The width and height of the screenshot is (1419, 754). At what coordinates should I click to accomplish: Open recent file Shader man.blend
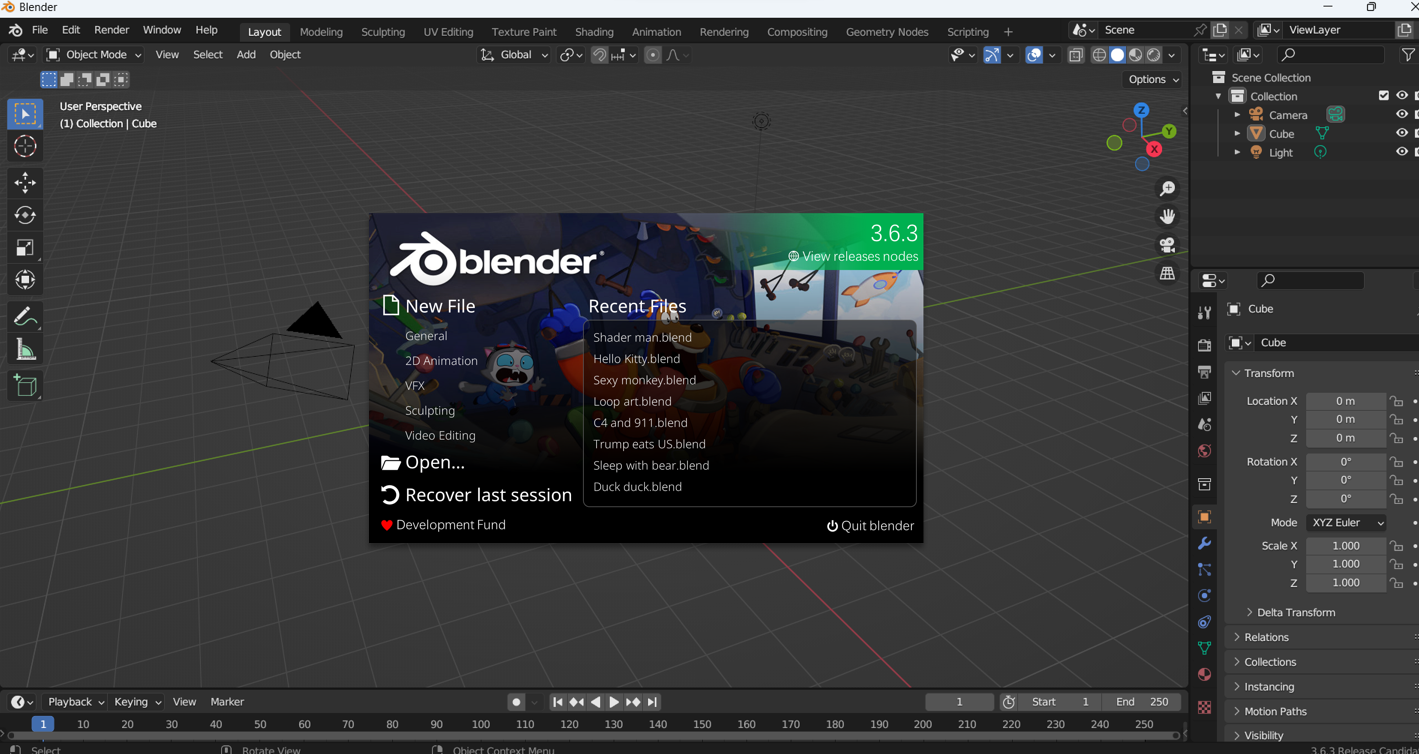(642, 338)
